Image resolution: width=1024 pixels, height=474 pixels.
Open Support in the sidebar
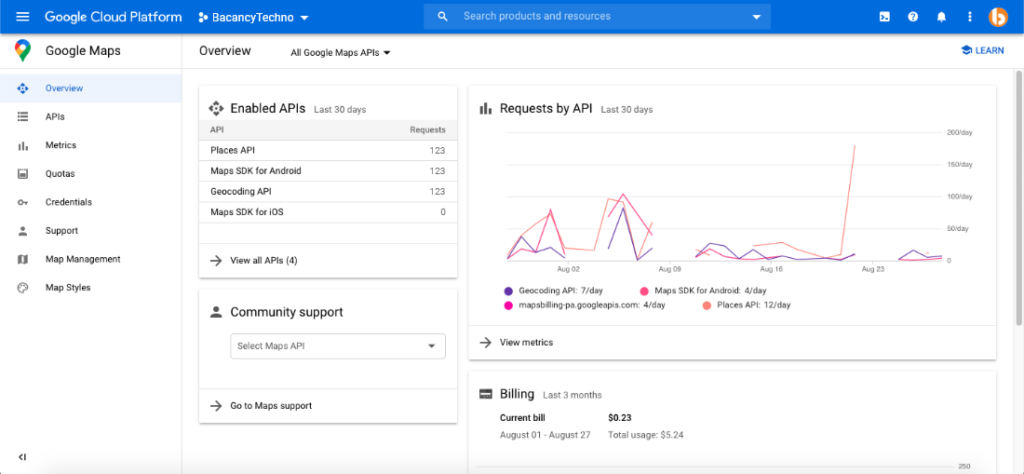point(91,230)
